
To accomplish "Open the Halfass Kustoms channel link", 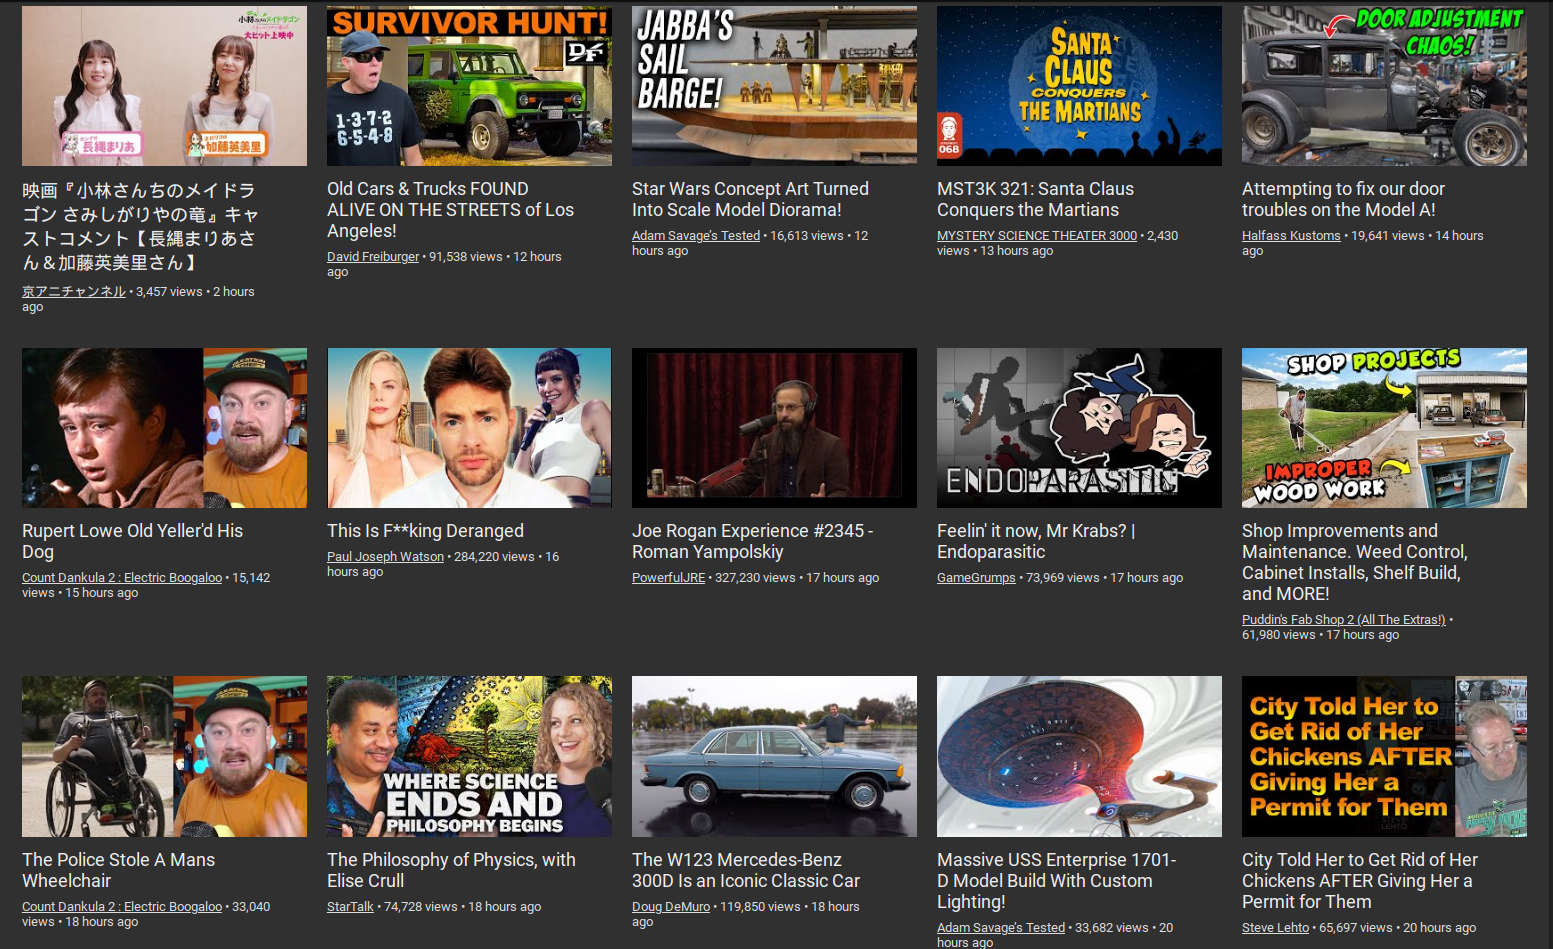I will click(x=1291, y=236).
